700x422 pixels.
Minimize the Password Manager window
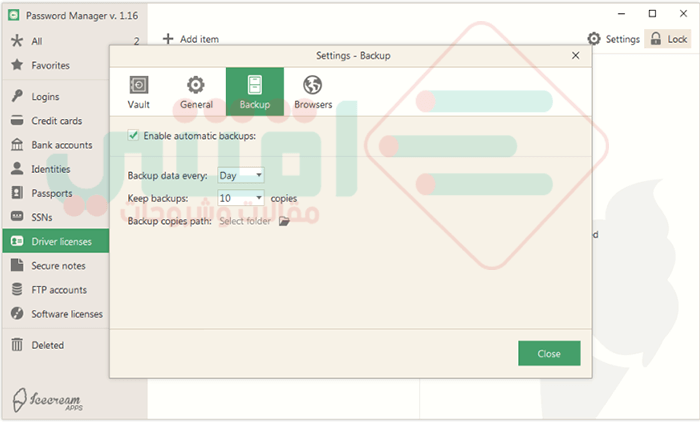point(621,14)
